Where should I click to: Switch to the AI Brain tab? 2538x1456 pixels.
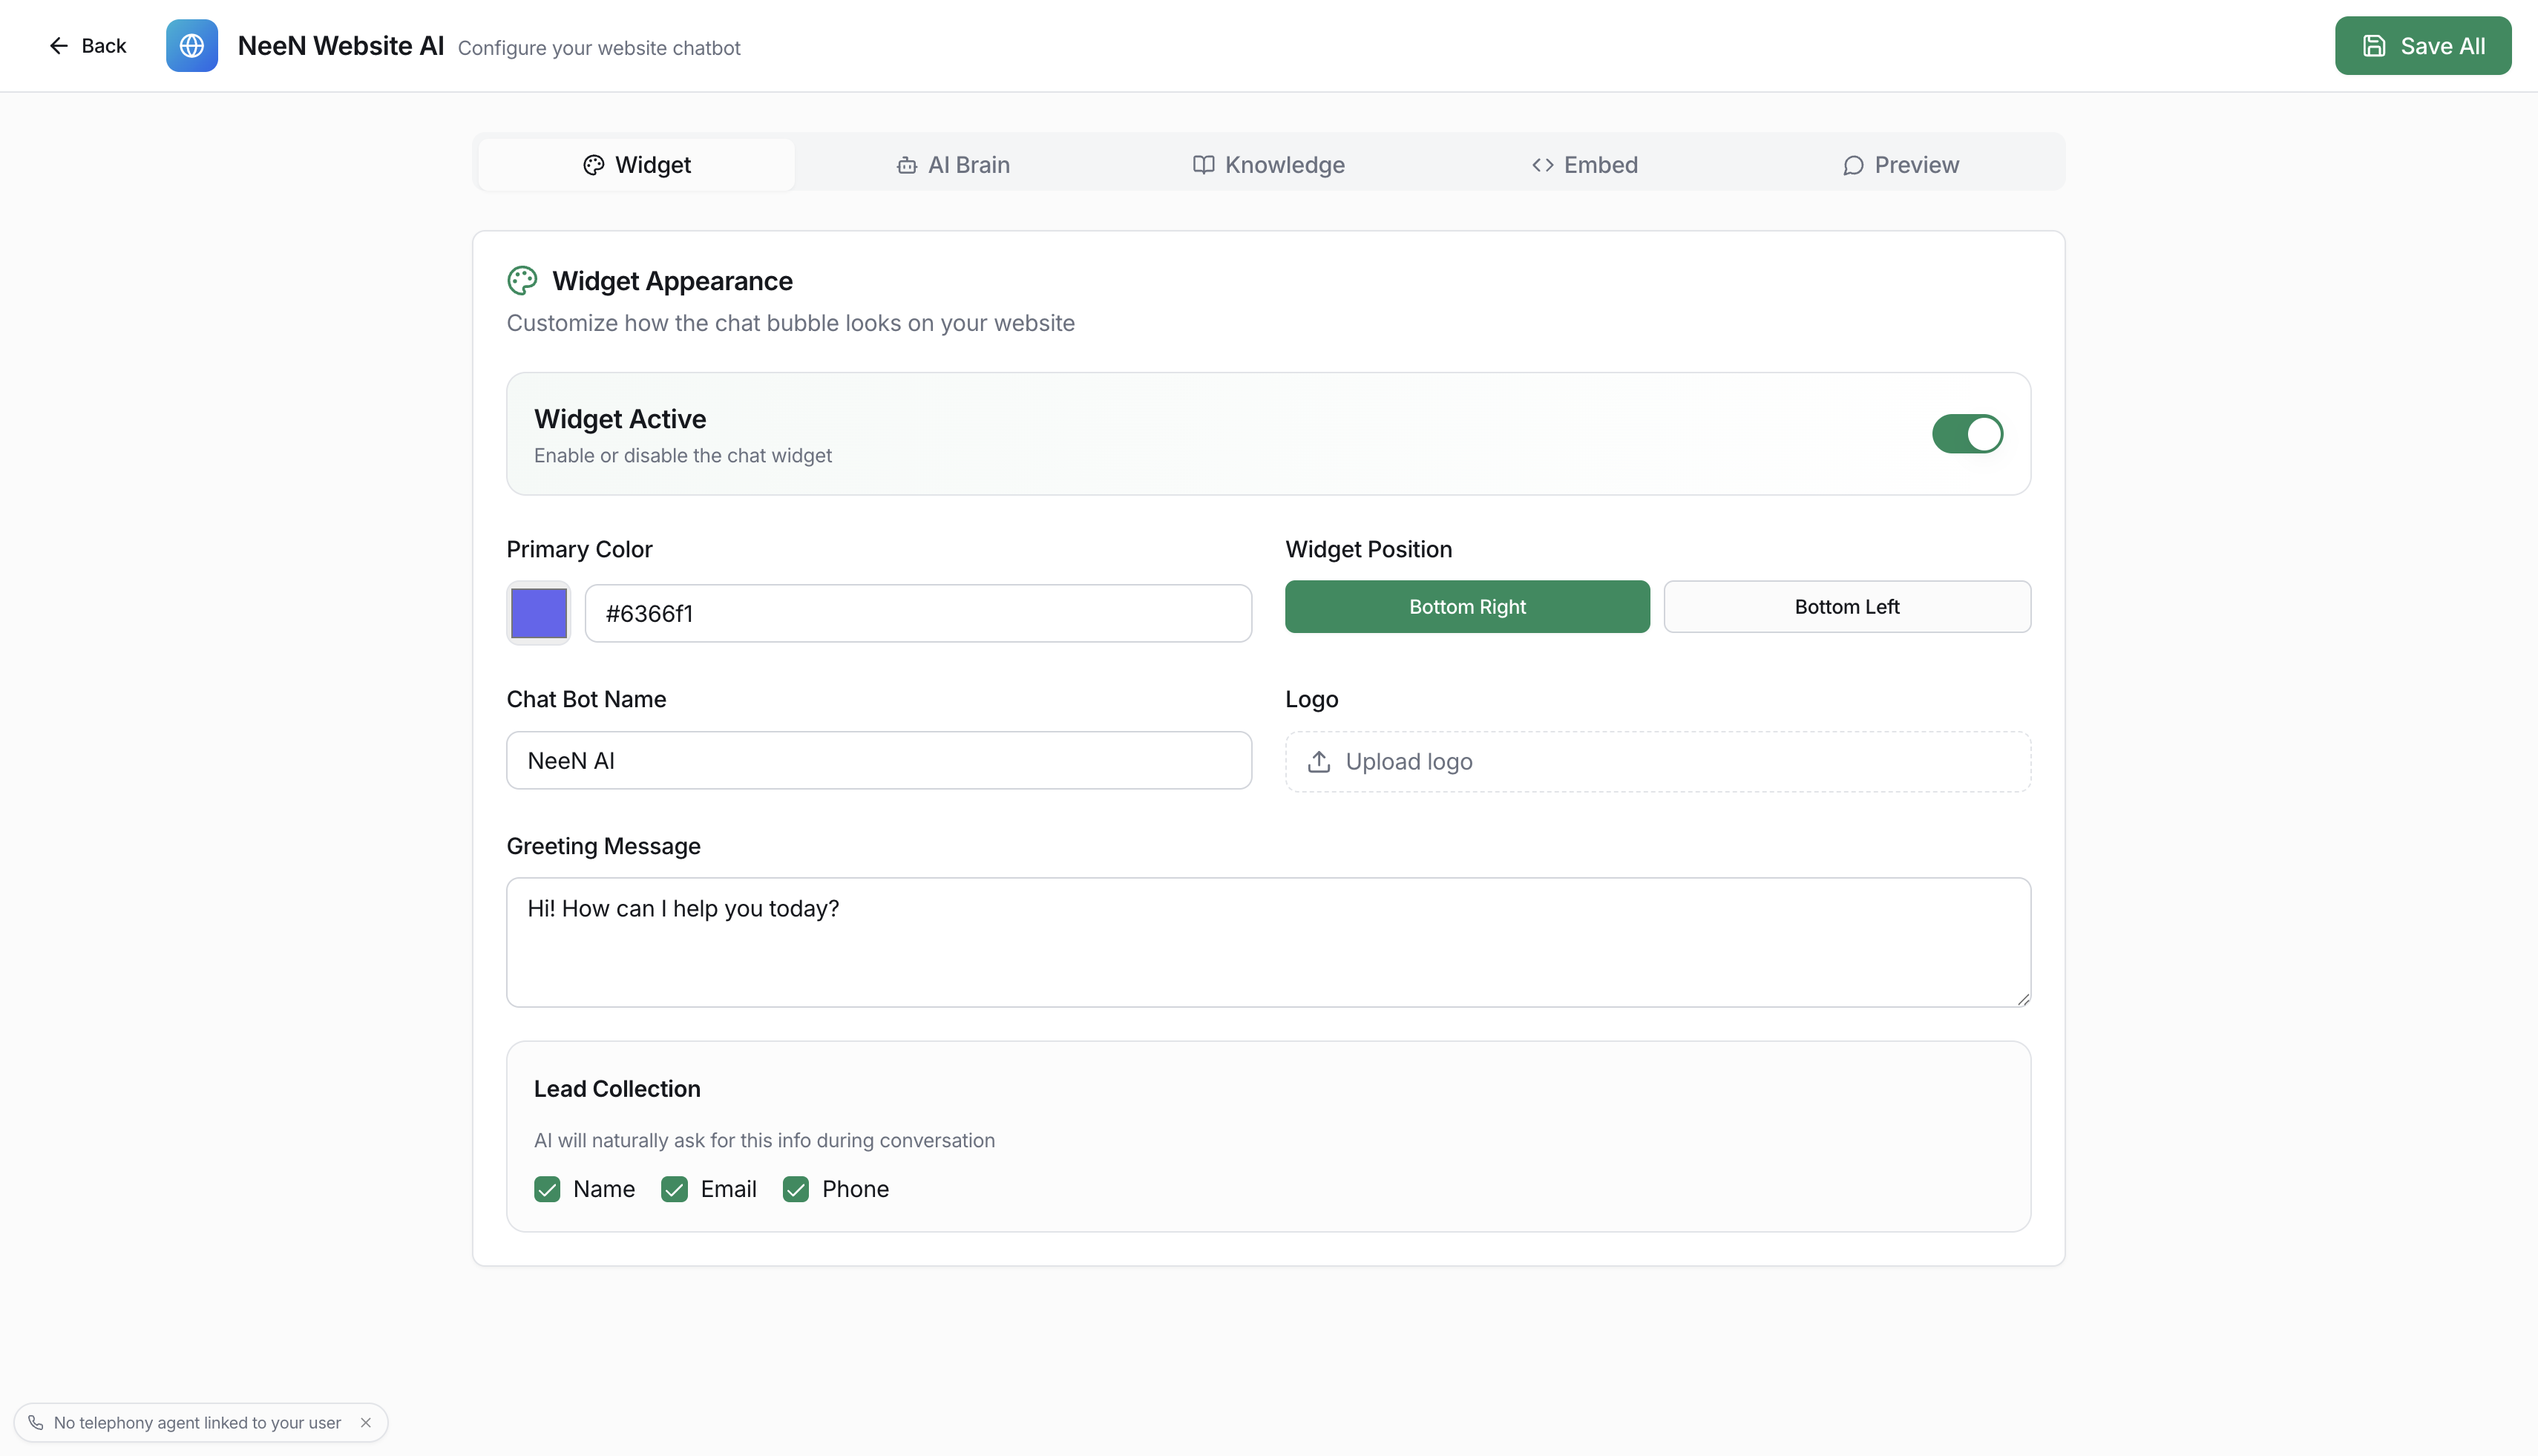(953, 165)
